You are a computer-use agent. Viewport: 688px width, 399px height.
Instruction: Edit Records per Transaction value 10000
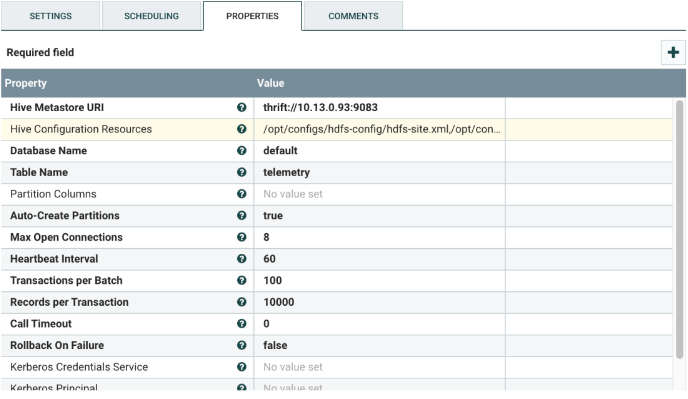pos(380,302)
